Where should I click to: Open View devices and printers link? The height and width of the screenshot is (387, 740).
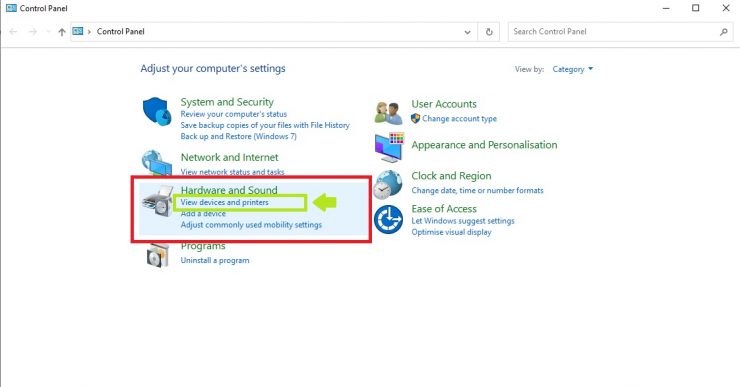pyautogui.click(x=225, y=202)
